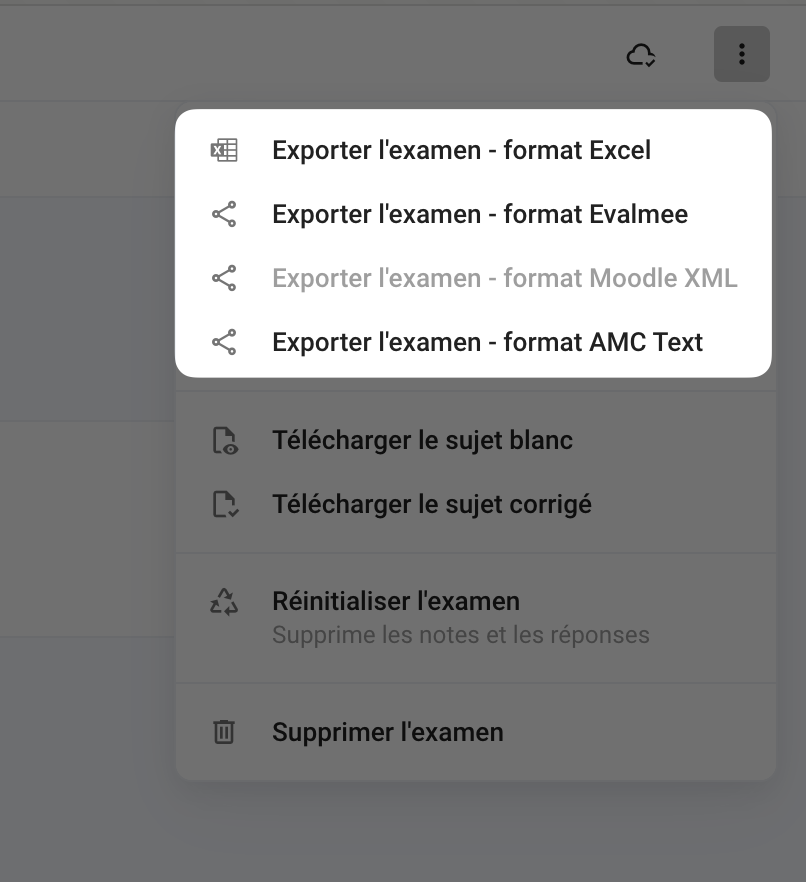Click the corrected subject file-check icon
Viewport: 806px width, 882px height.
pyautogui.click(x=225, y=504)
